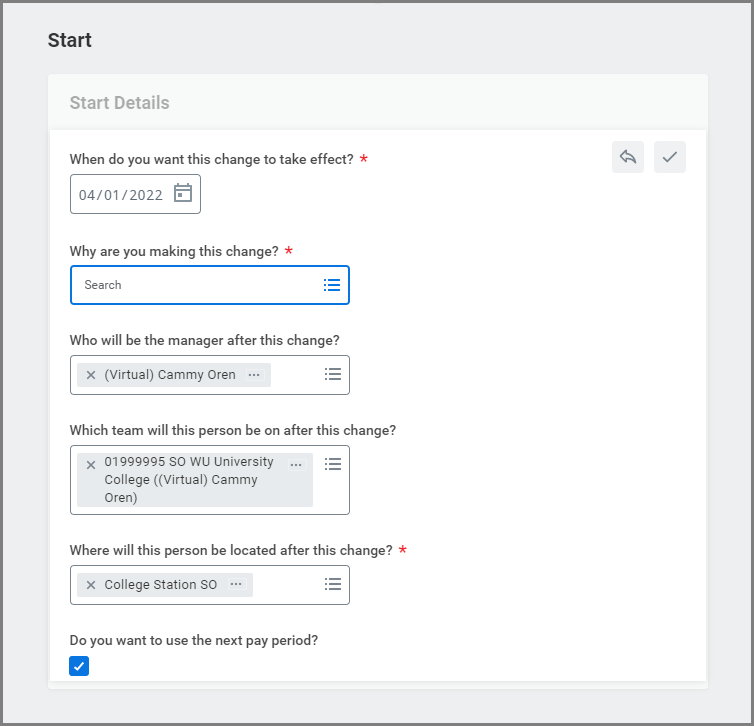Click the undo arrow icon
Image resolution: width=754 pixels, height=726 pixels.
[628, 157]
